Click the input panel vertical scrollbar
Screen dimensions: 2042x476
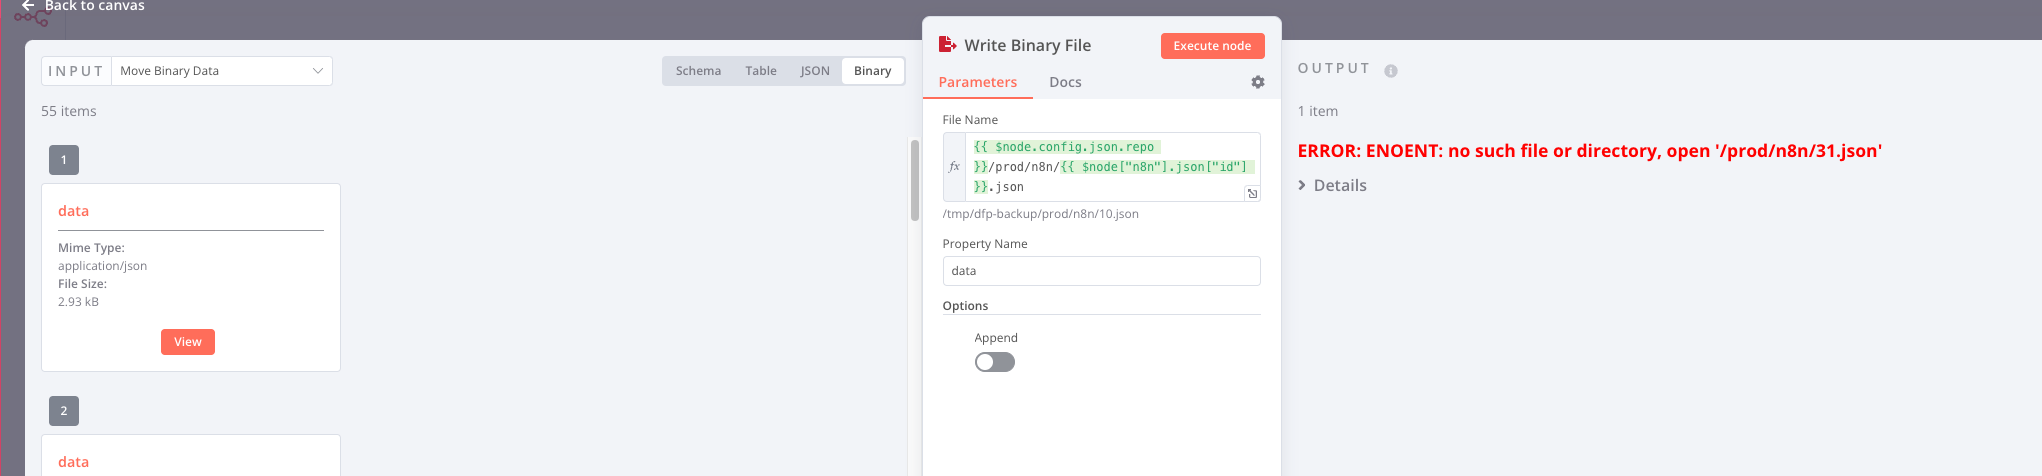tap(914, 180)
